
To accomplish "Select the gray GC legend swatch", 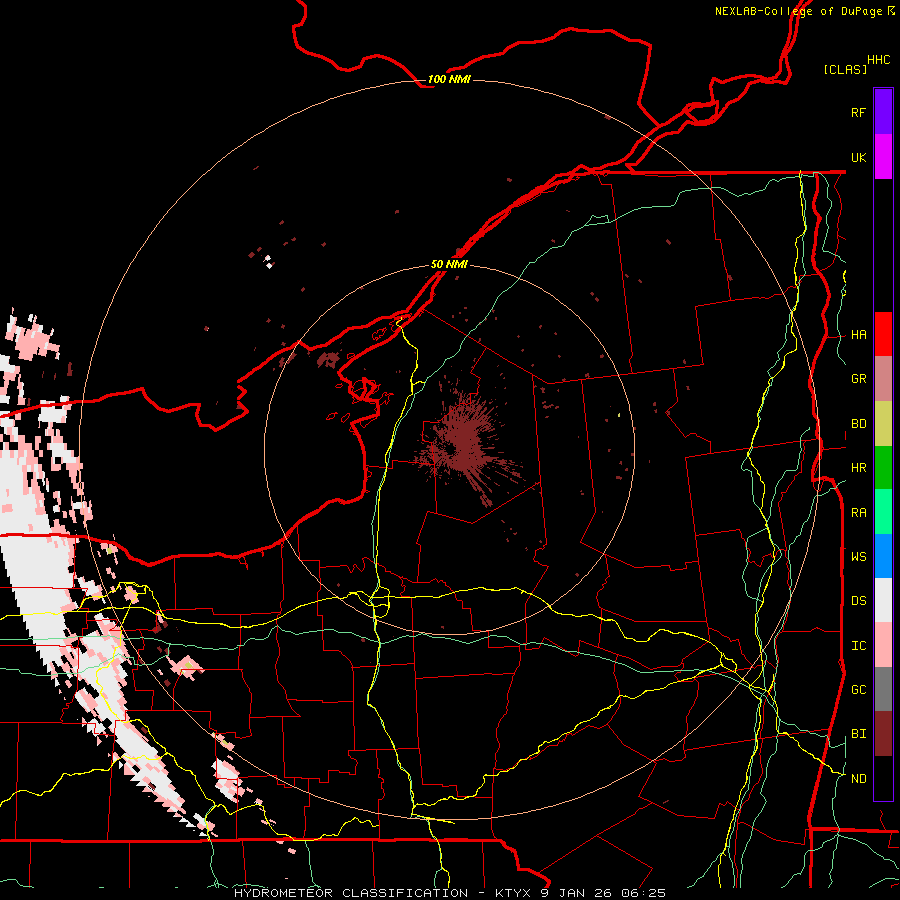I will point(883,689).
